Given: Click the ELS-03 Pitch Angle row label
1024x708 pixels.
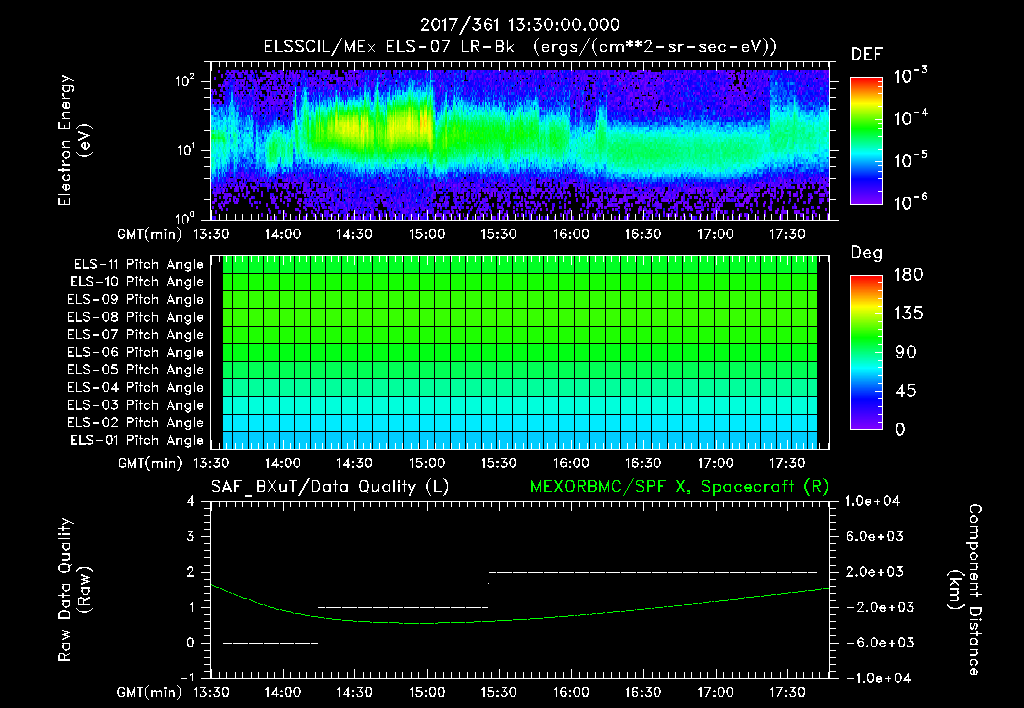Looking at the screenshot, I should [136, 406].
